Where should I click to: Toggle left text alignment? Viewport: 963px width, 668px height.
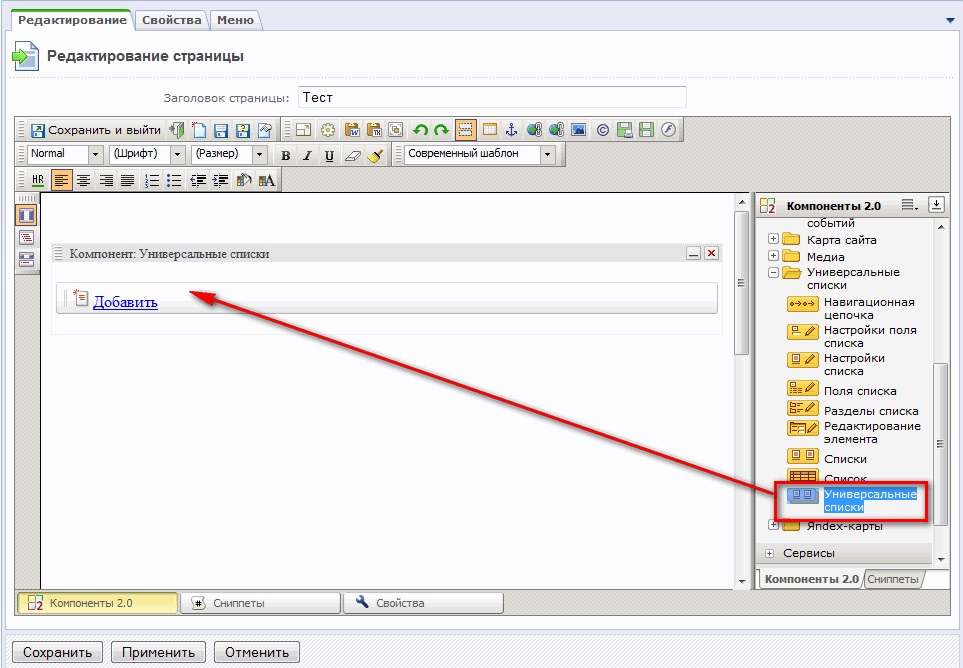pyautogui.click(x=61, y=181)
